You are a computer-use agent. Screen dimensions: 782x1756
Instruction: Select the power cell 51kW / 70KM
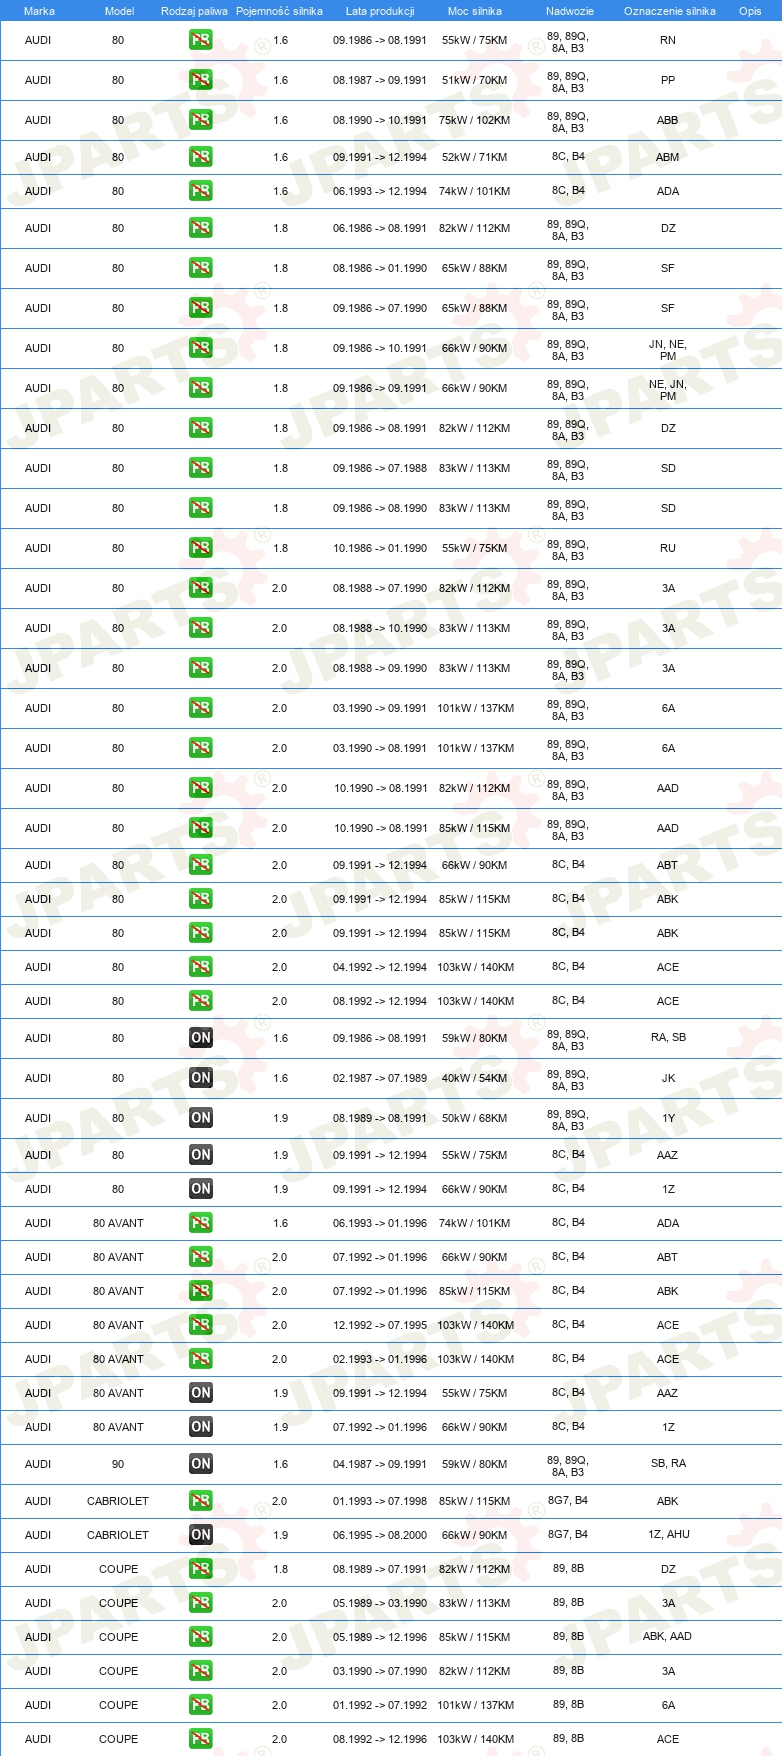[x=475, y=80]
